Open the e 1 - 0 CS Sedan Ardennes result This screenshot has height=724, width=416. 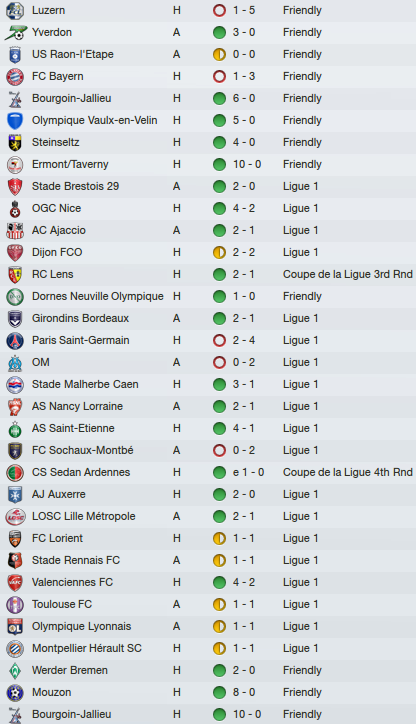click(x=248, y=472)
